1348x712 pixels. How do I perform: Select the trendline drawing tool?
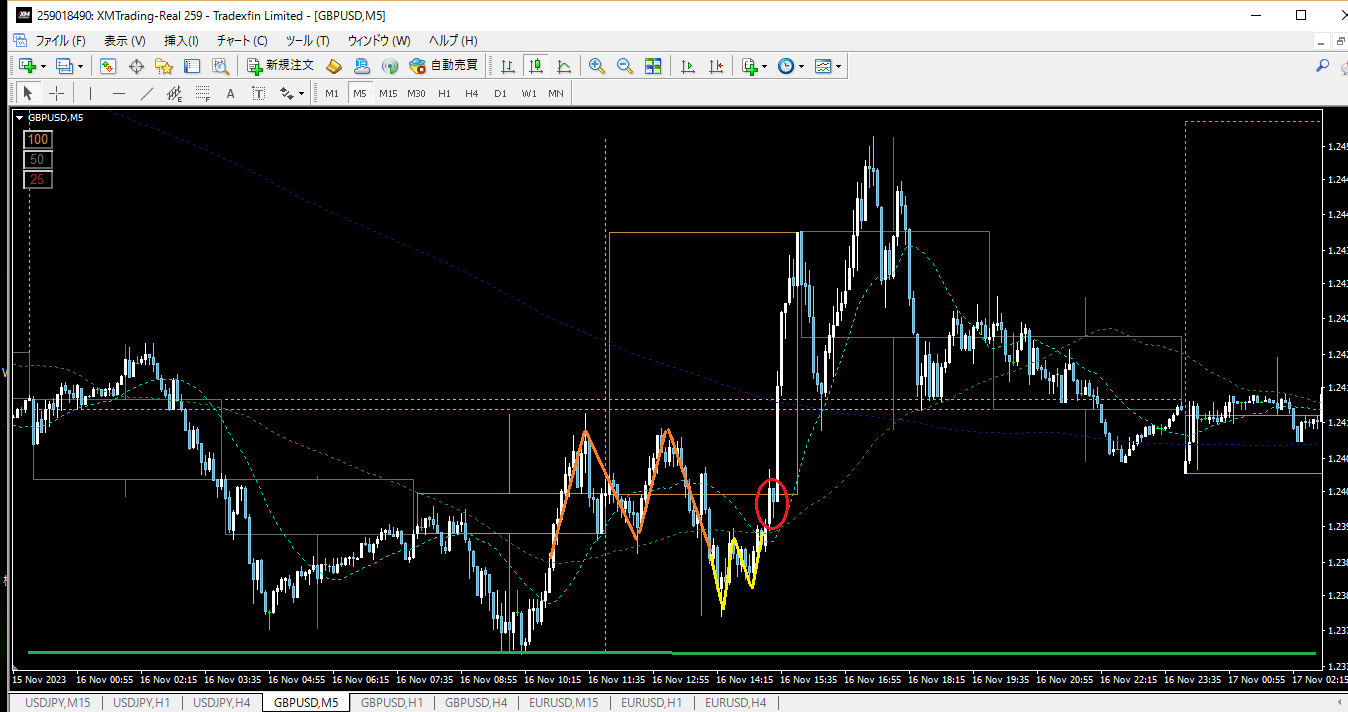tap(146, 93)
